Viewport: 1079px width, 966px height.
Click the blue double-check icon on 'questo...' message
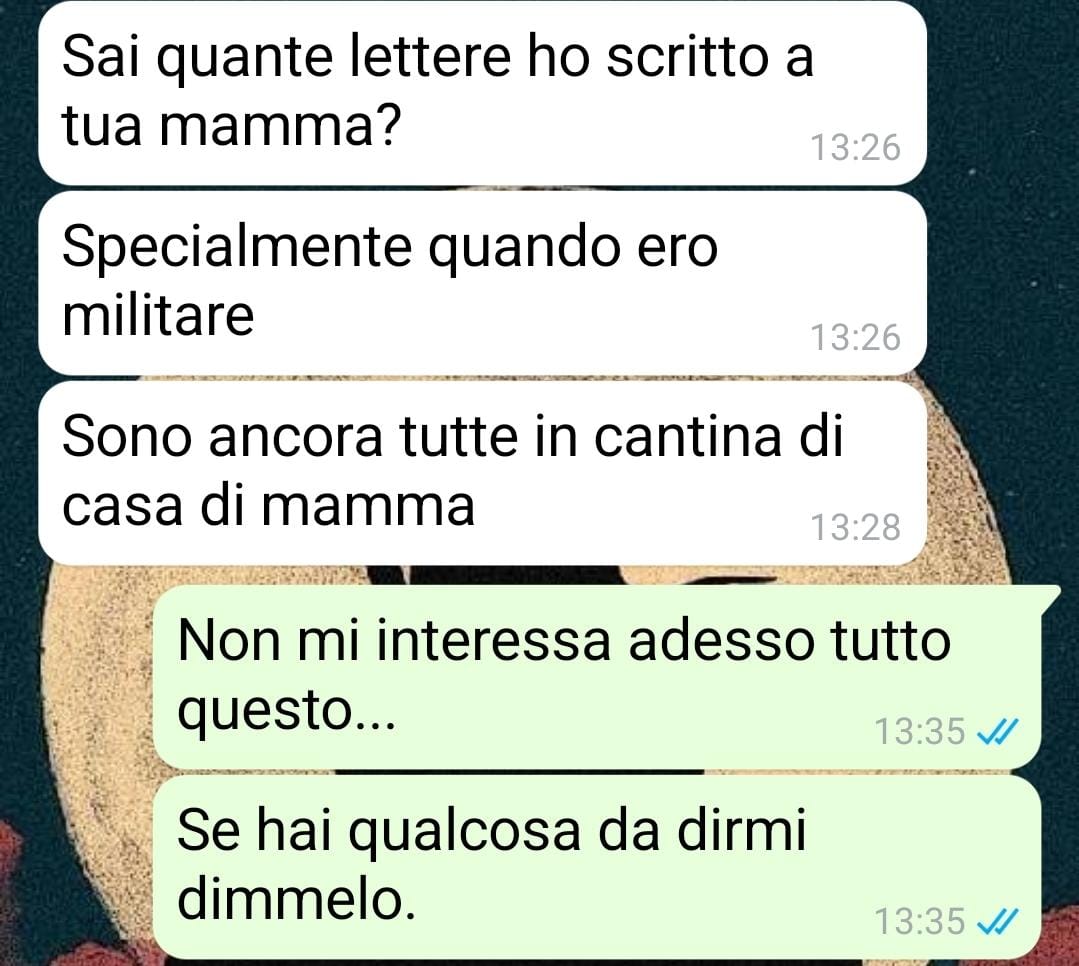998,732
